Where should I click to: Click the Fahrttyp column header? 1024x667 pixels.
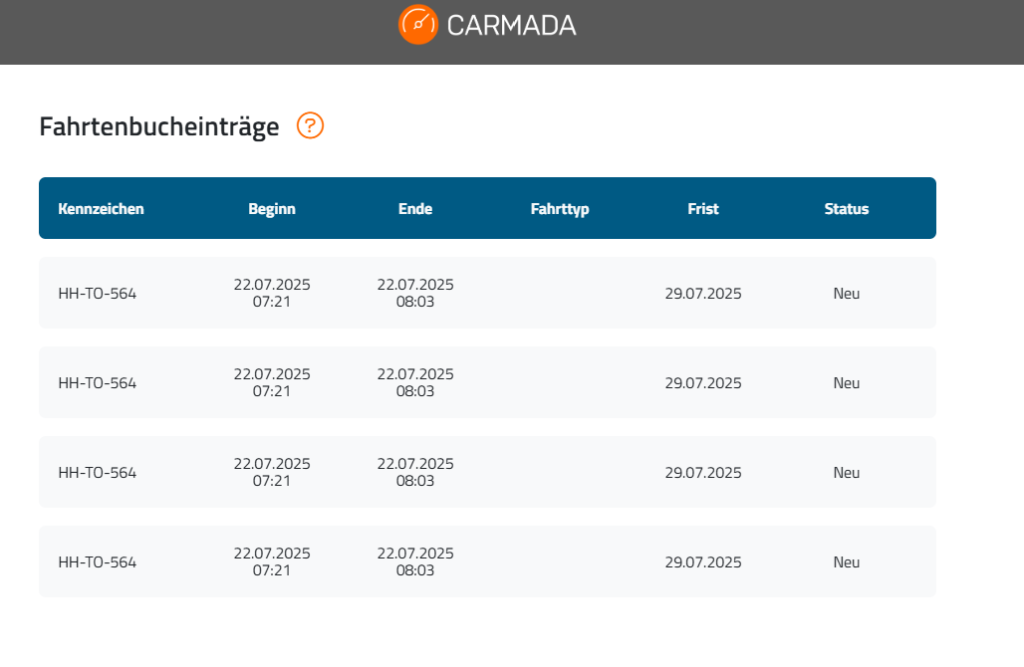pos(560,208)
